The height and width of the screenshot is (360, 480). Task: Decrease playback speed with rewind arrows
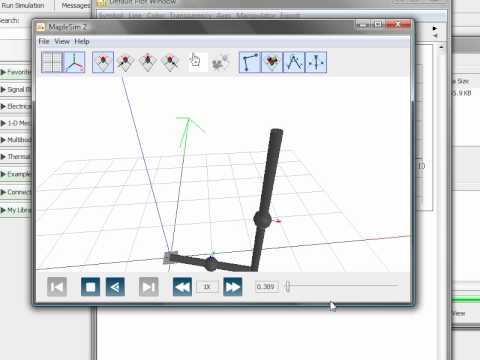pos(182,287)
